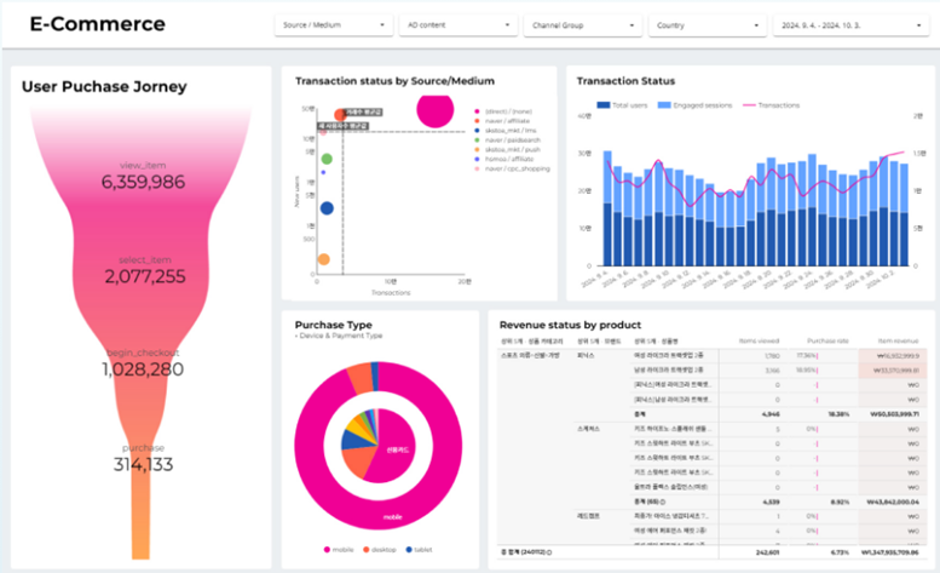Click the purchase stage value 314,133
Screen dimensions: 940x573
143,465
